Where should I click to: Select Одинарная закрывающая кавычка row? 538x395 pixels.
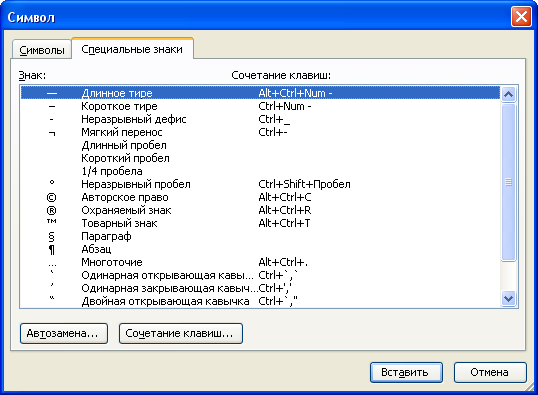260,289
